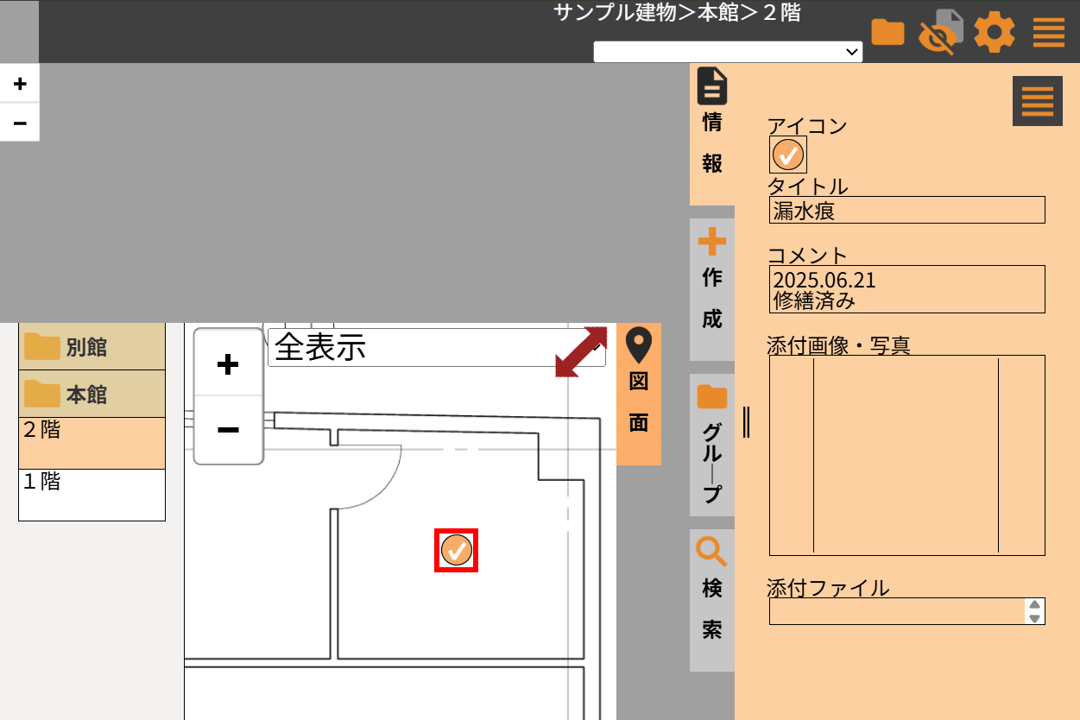Image resolution: width=1080 pixels, height=720 pixels.
Task: Zoom in with the top-left plus button
Action: click(20, 83)
